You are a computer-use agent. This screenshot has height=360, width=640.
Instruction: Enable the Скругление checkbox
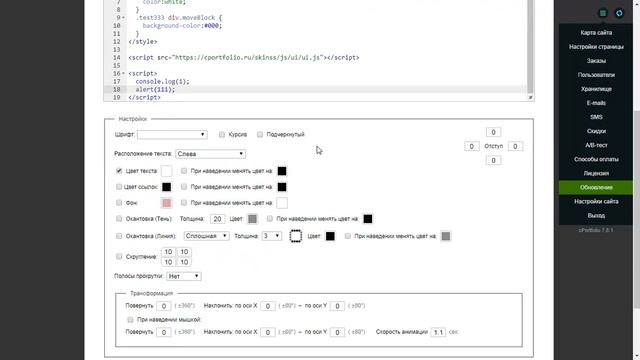119,256
